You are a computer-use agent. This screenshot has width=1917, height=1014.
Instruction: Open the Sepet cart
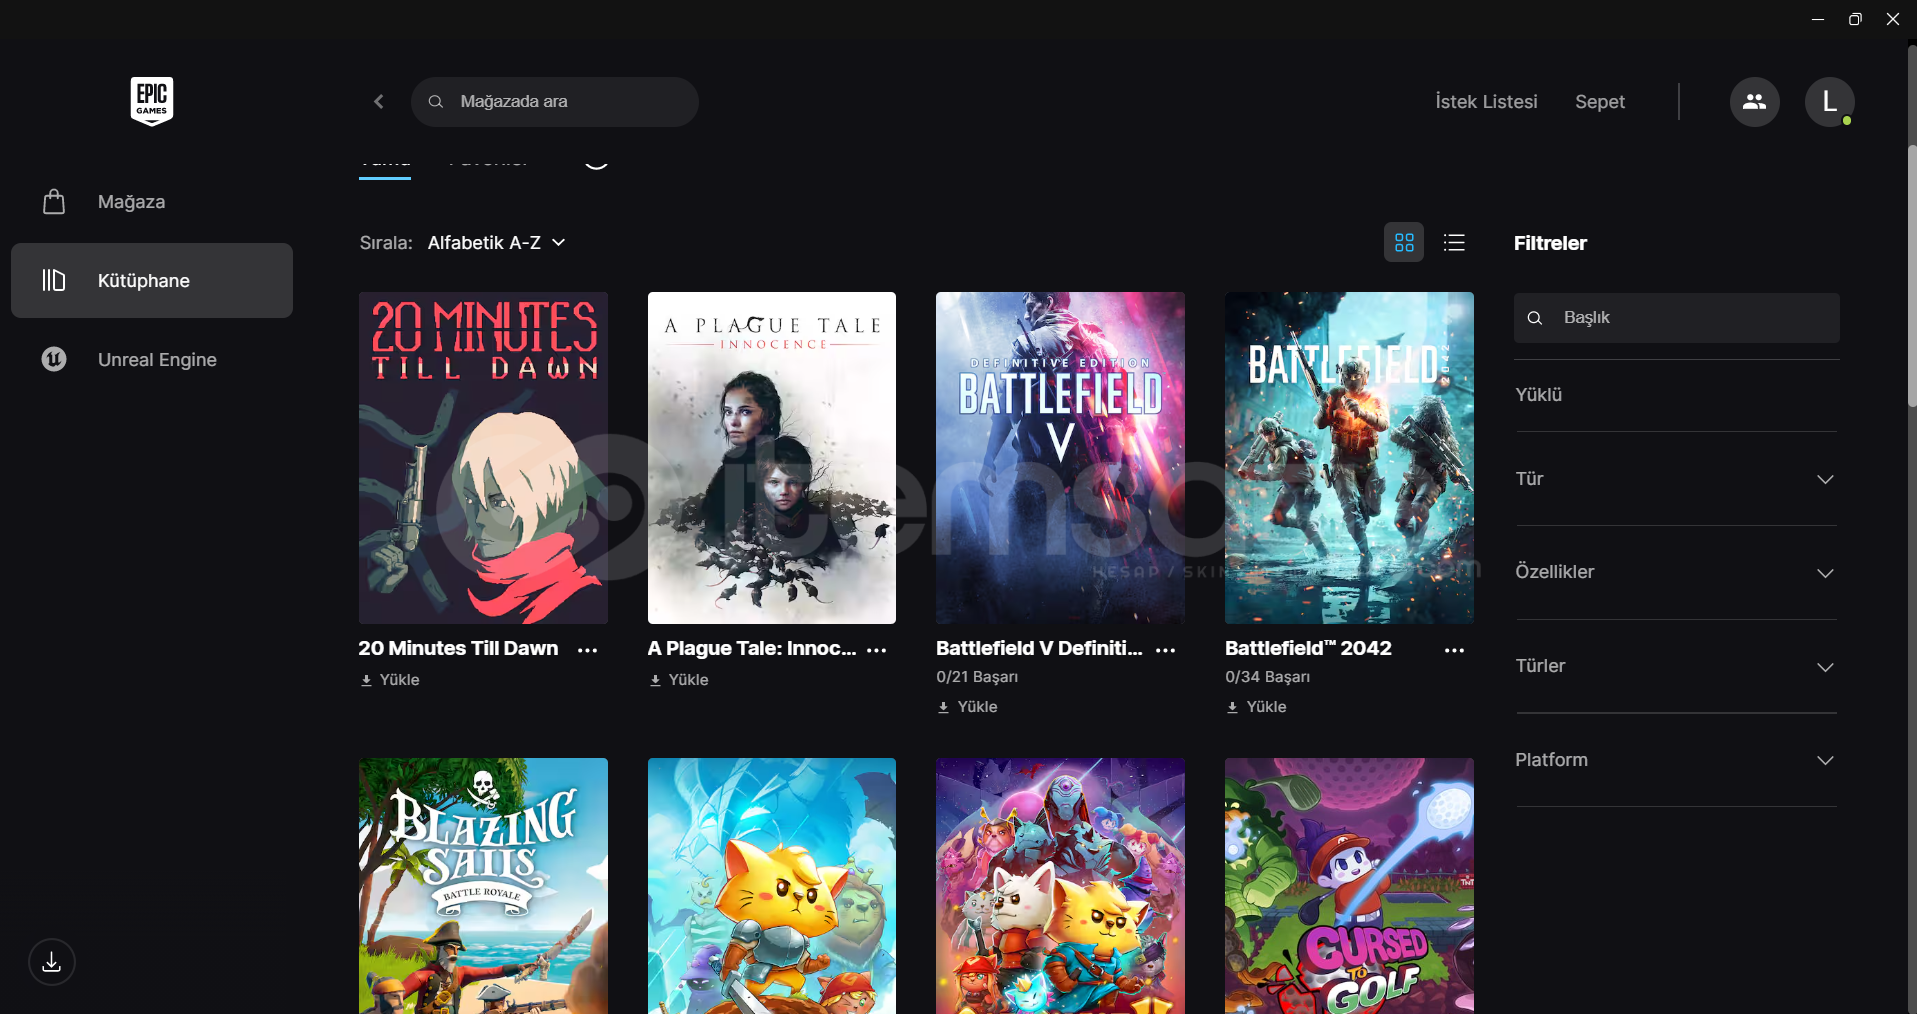(1600, 102)
